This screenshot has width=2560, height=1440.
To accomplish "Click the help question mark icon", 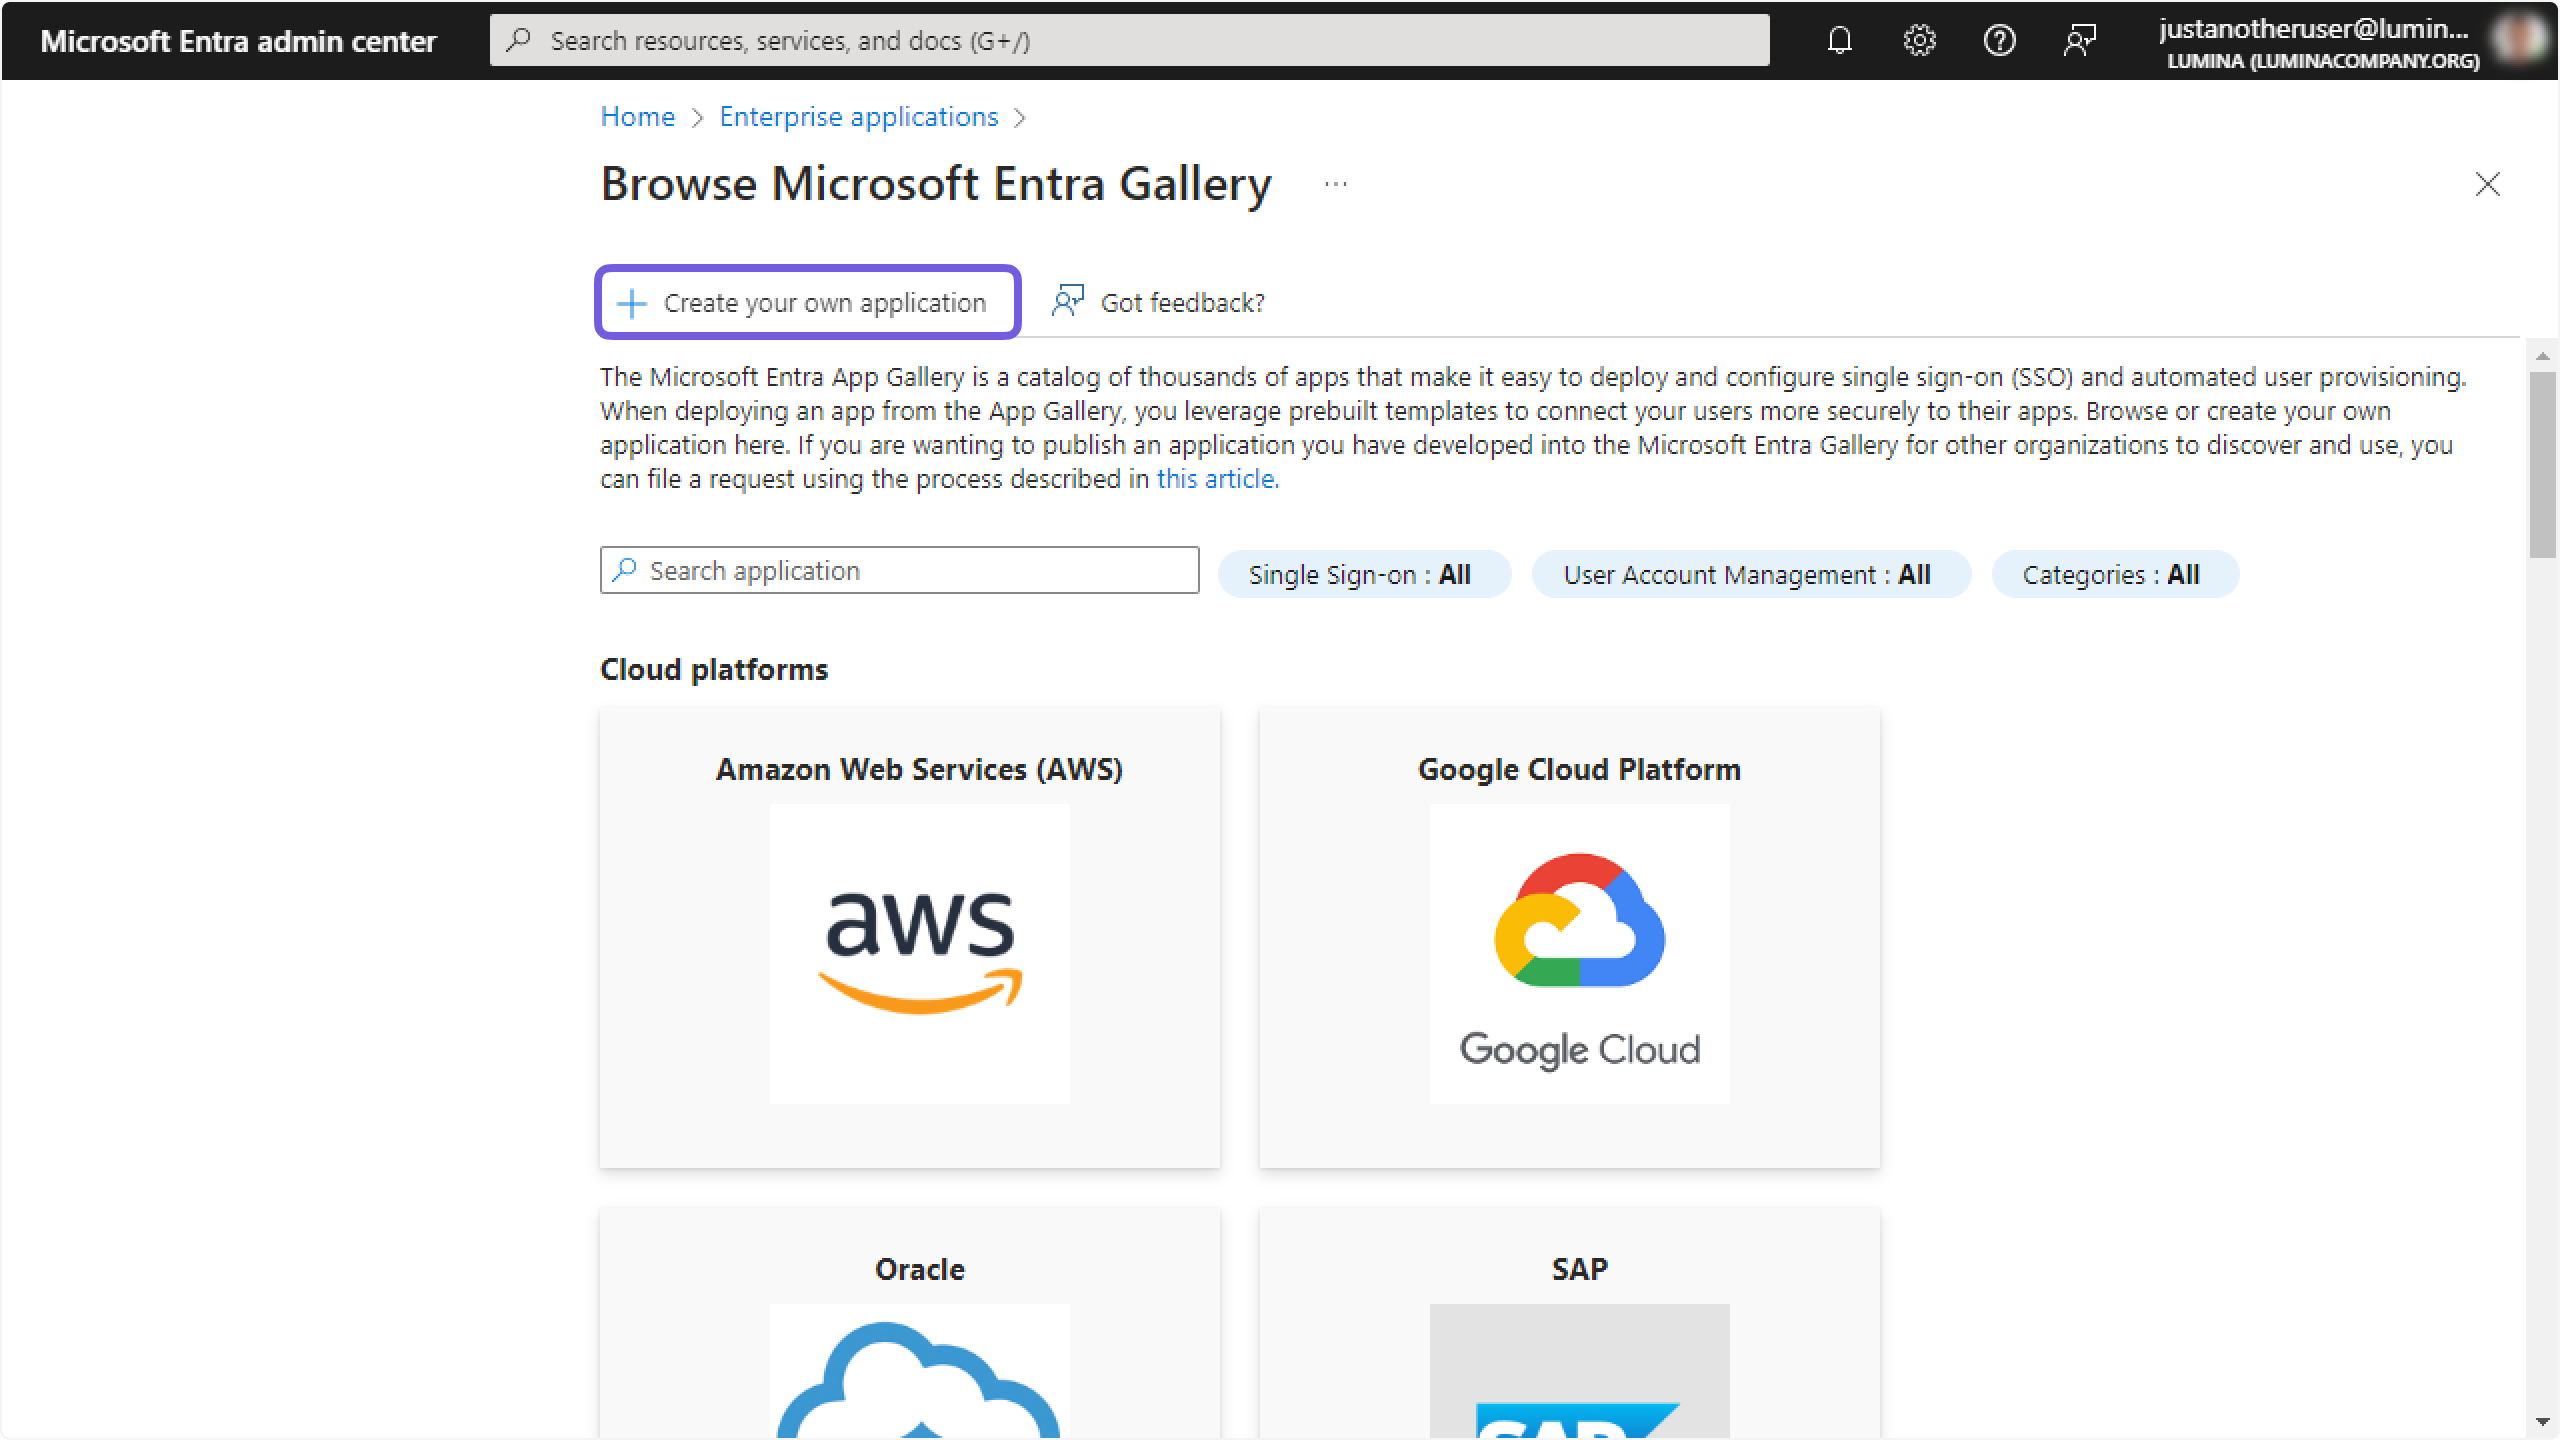I will 1999,40.
